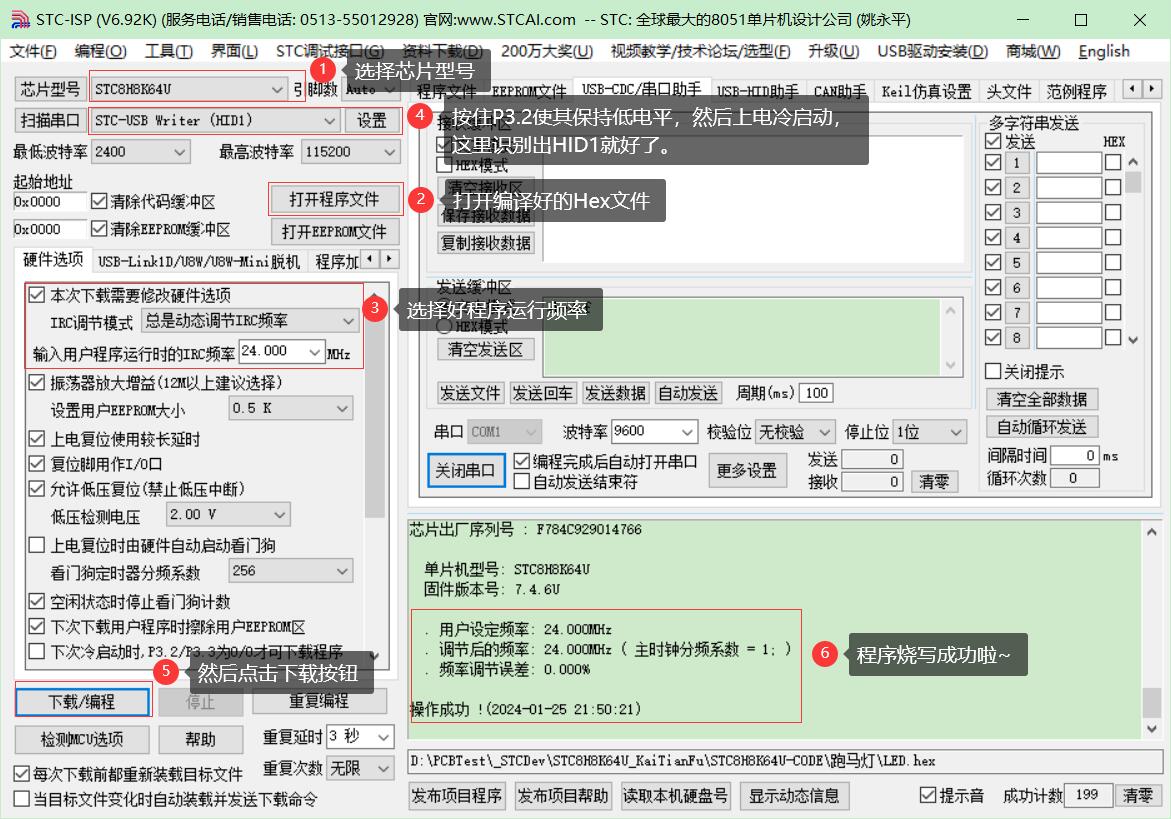Toggle 清除代码缓冲区 checkbox
The width and height of the screenshot is (1171, 819).
tap(99, 202)
